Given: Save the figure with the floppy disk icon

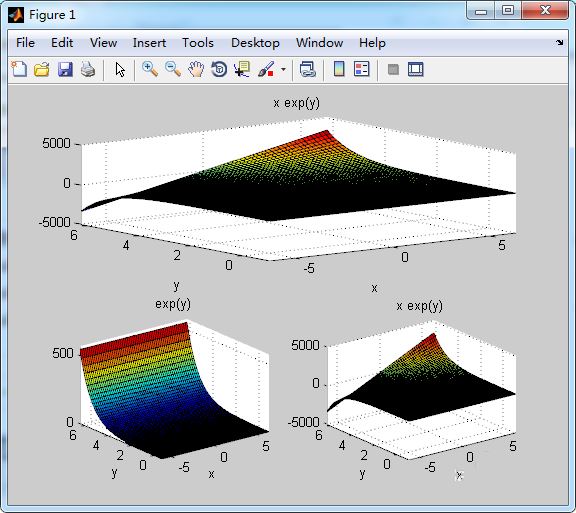Looking at the screenshot, I should click(65, 69).
